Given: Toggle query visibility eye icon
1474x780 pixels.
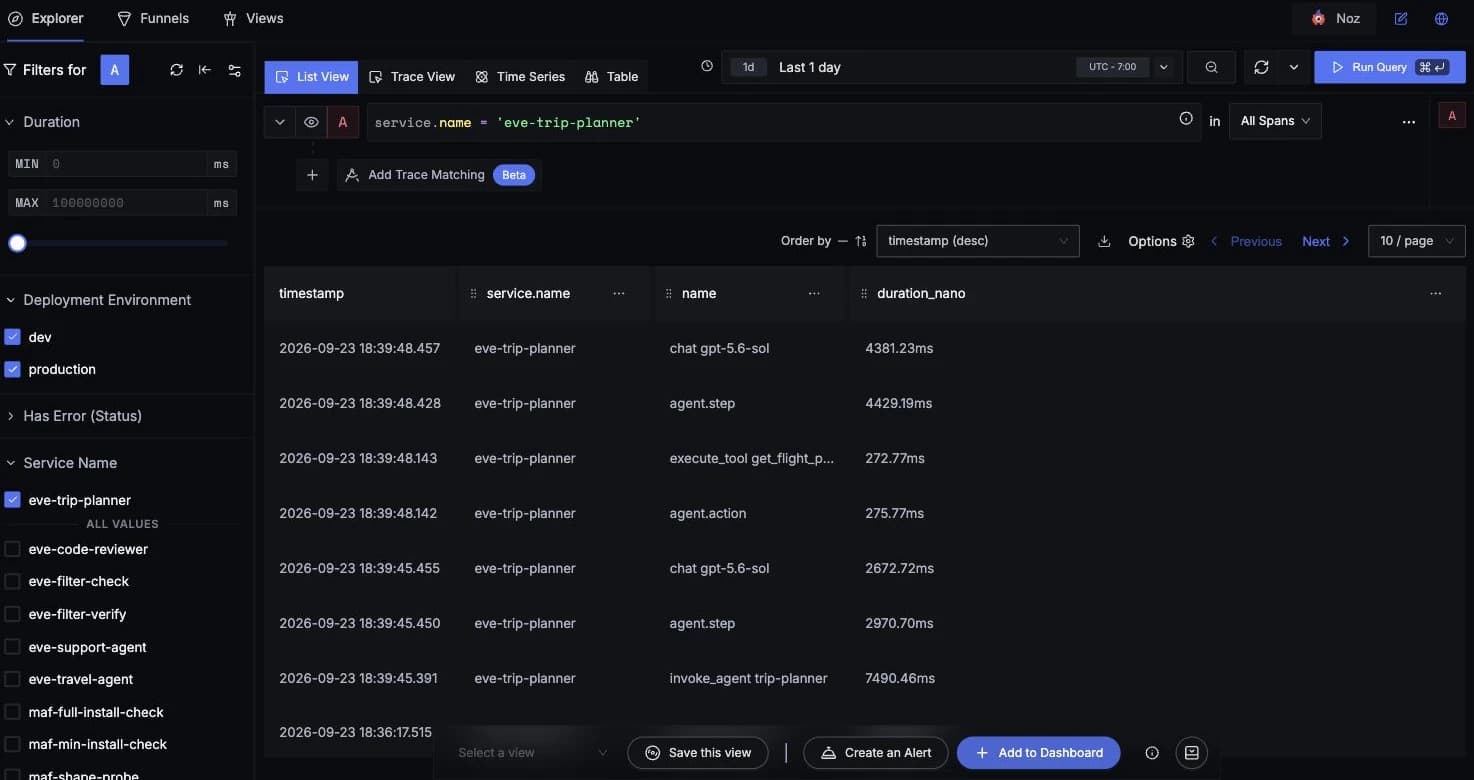Looking at the screenshot, I should pos(312,122).
